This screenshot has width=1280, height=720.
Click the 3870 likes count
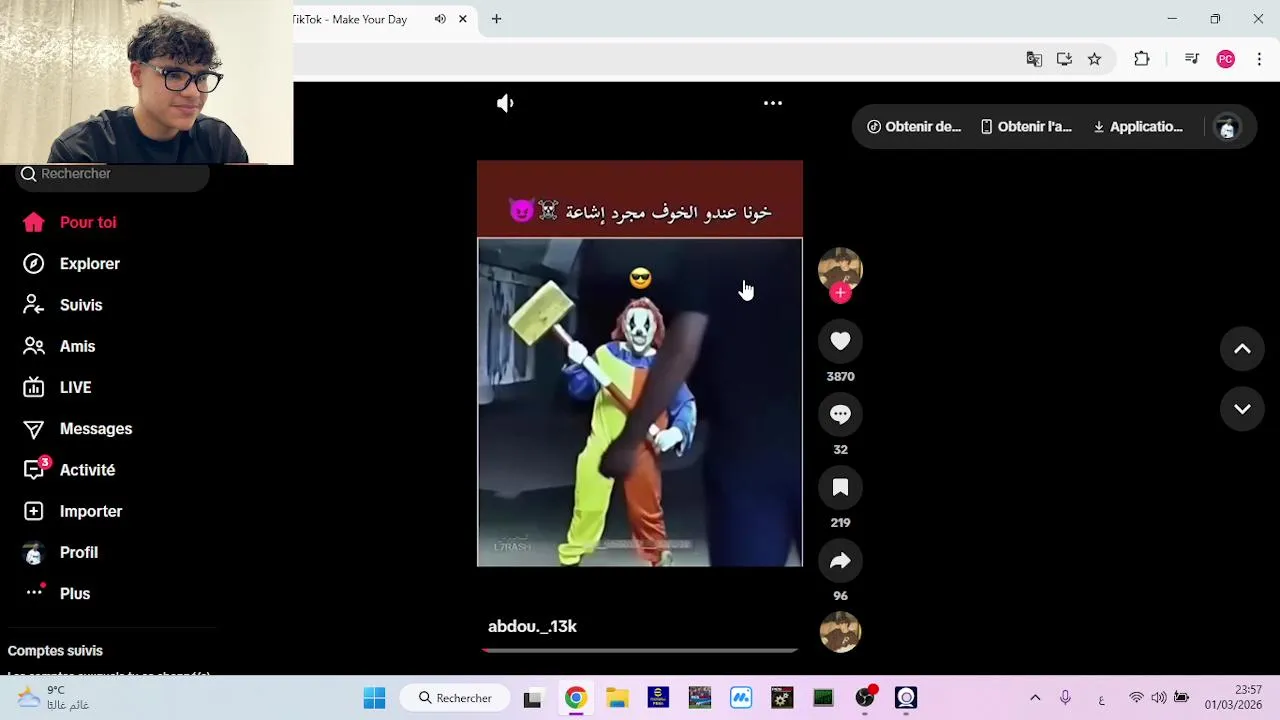pyautogui.click(x=840, y=377)
